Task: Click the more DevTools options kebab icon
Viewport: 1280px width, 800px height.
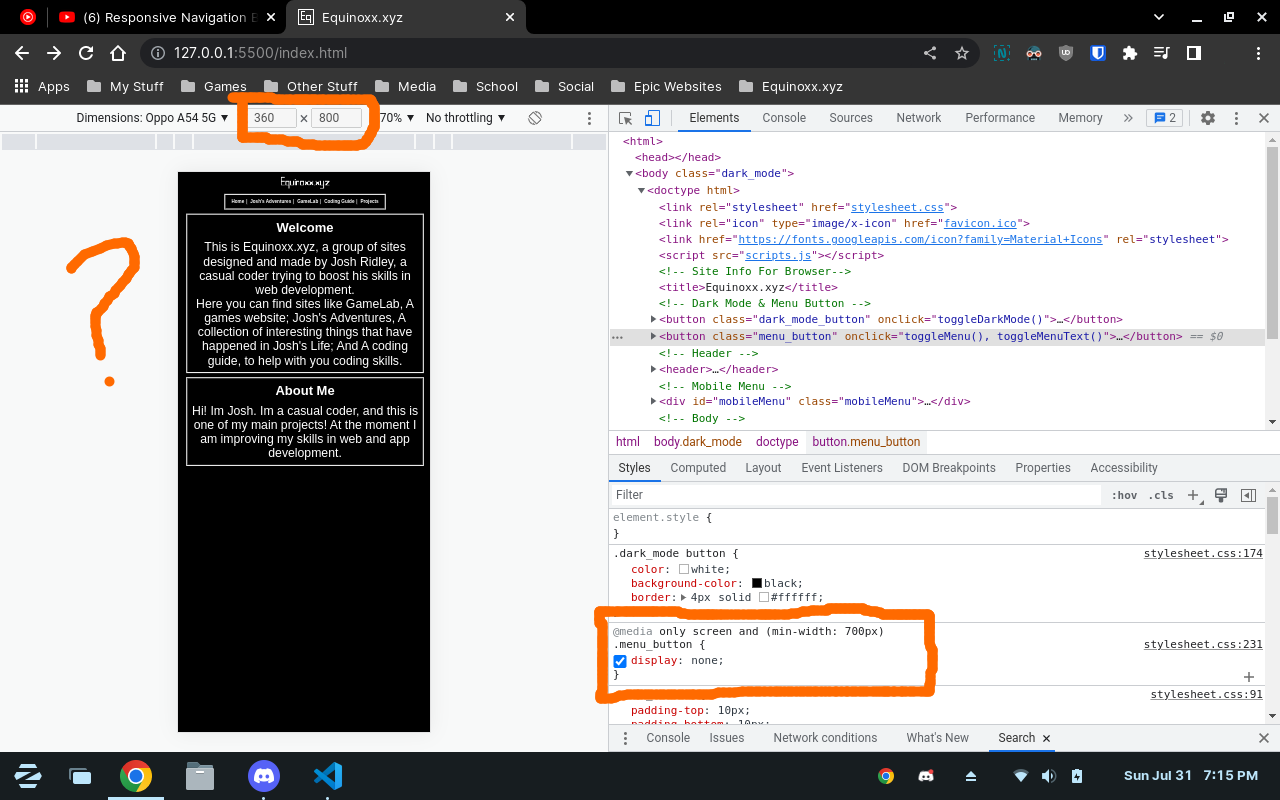Action: 1236,118
